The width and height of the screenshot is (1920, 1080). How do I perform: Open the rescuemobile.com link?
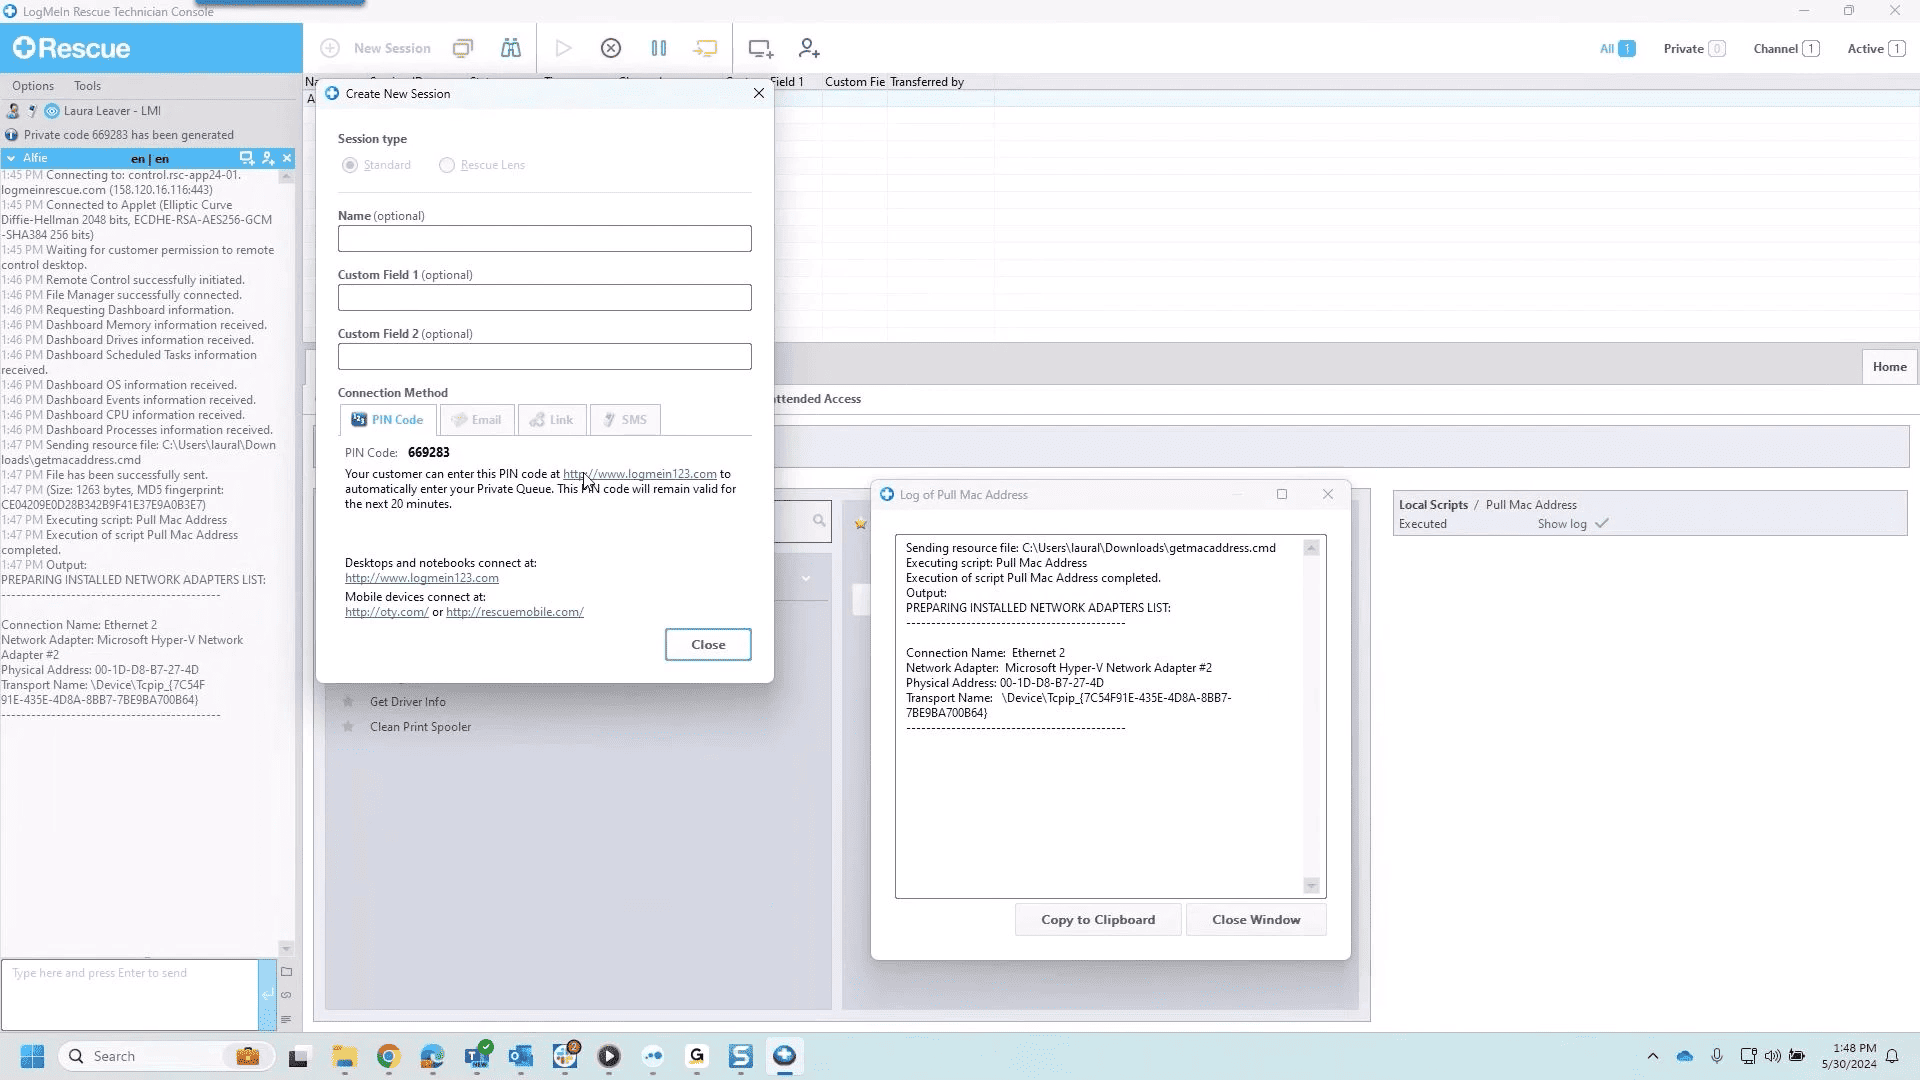515,612
